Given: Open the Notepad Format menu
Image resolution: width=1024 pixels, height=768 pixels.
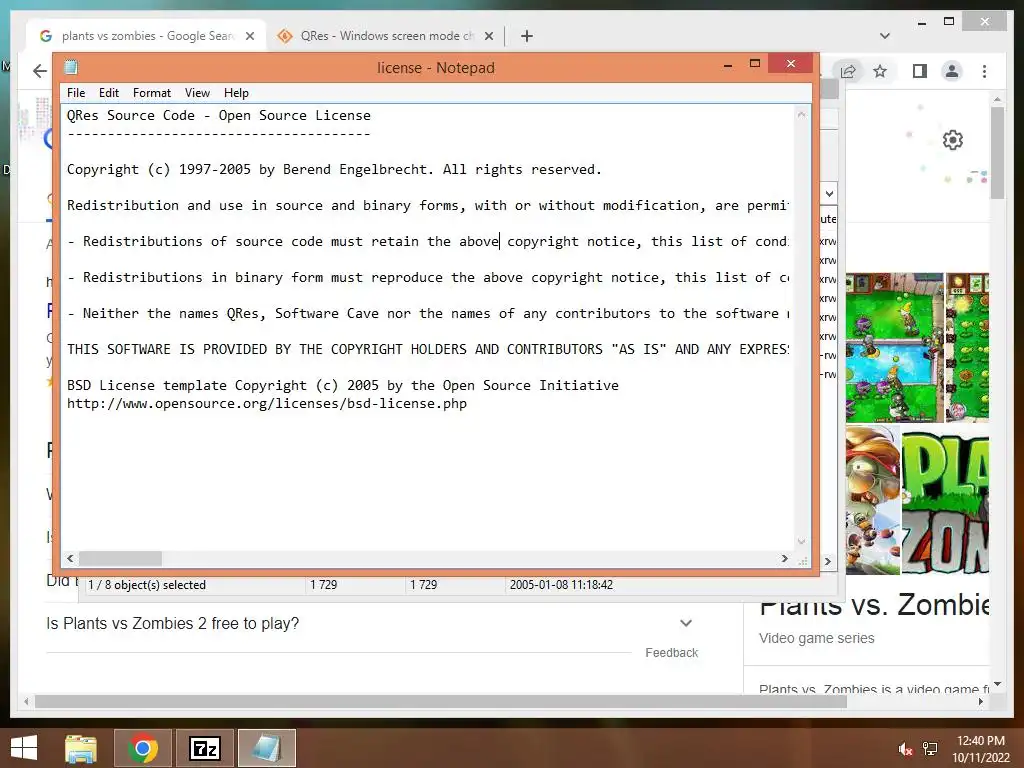Looking at the screenshot, I should point(152,93).
